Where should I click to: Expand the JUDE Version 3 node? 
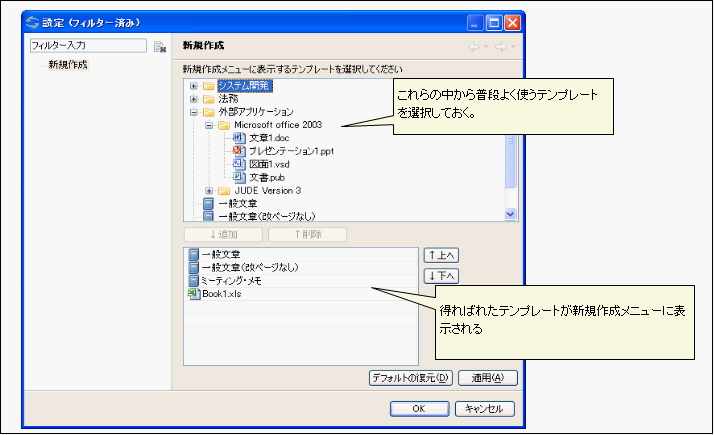click(209, 191)
